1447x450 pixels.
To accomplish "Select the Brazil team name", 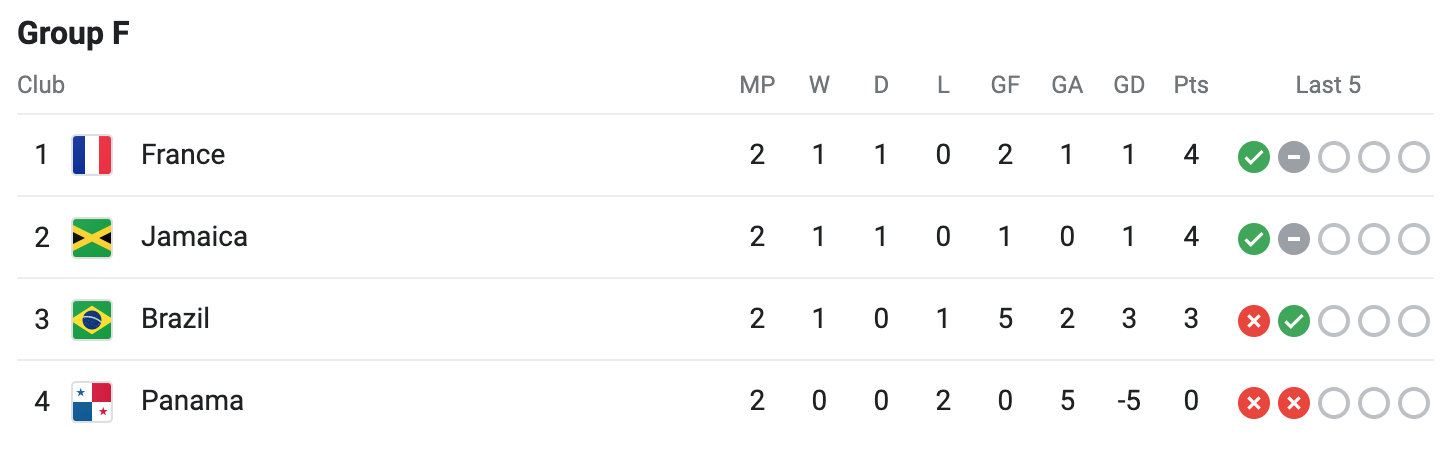I will coord(175,319).
